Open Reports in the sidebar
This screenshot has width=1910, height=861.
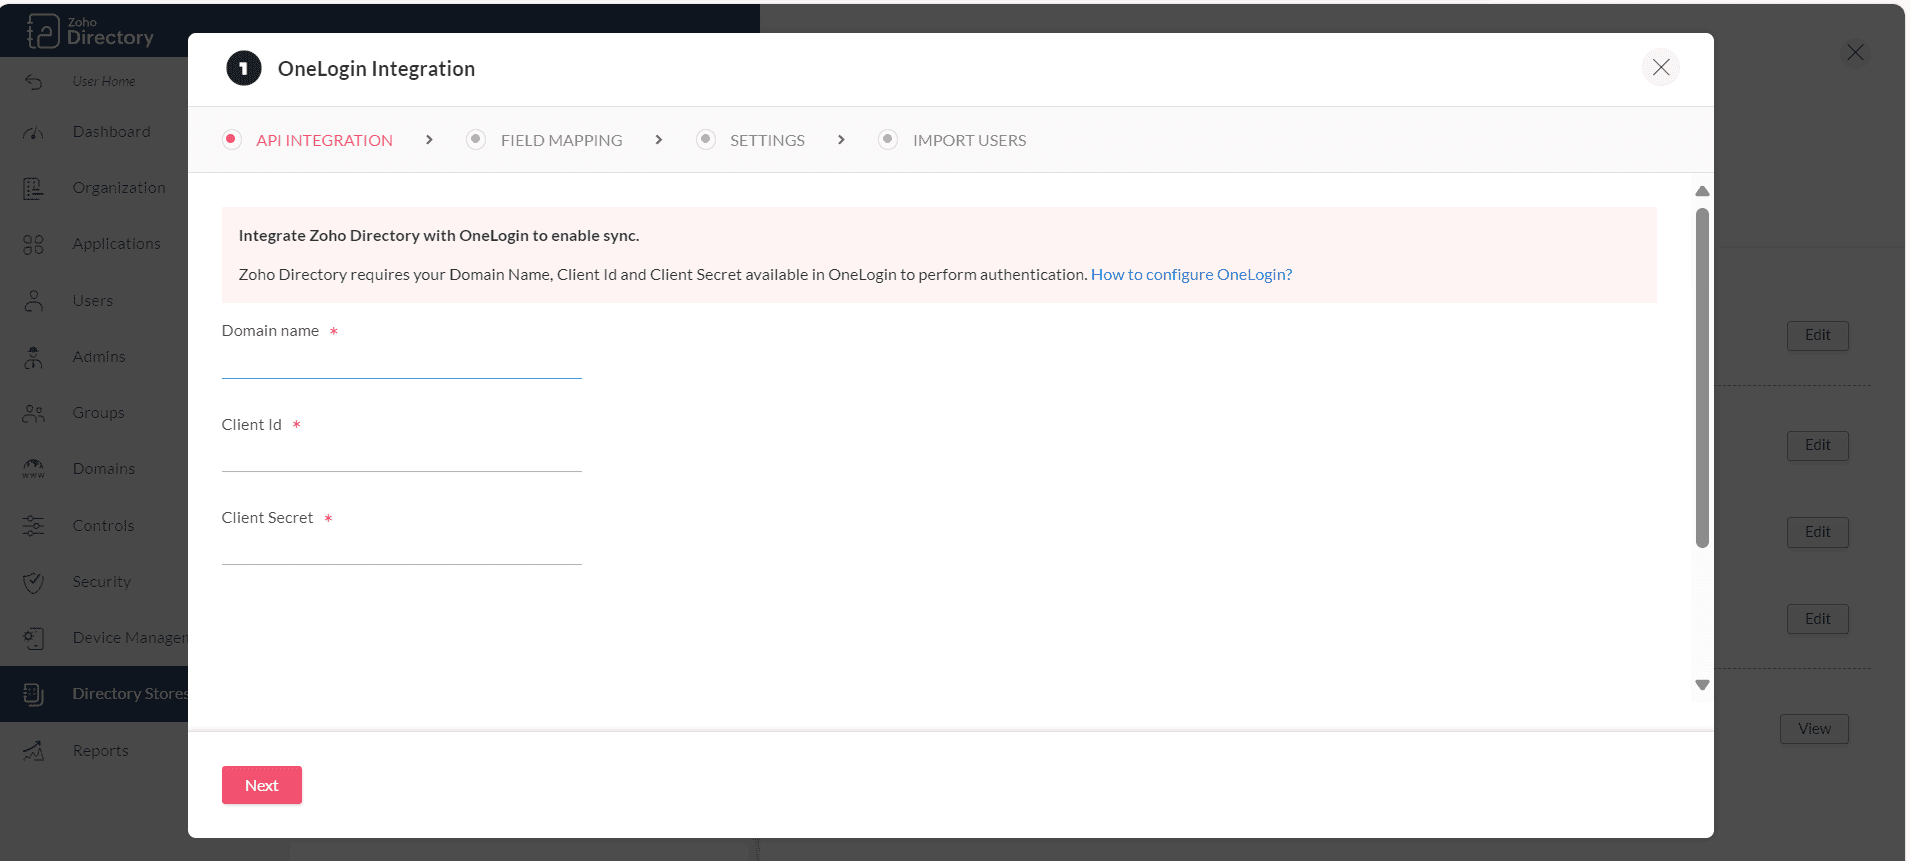pos(100,751)
